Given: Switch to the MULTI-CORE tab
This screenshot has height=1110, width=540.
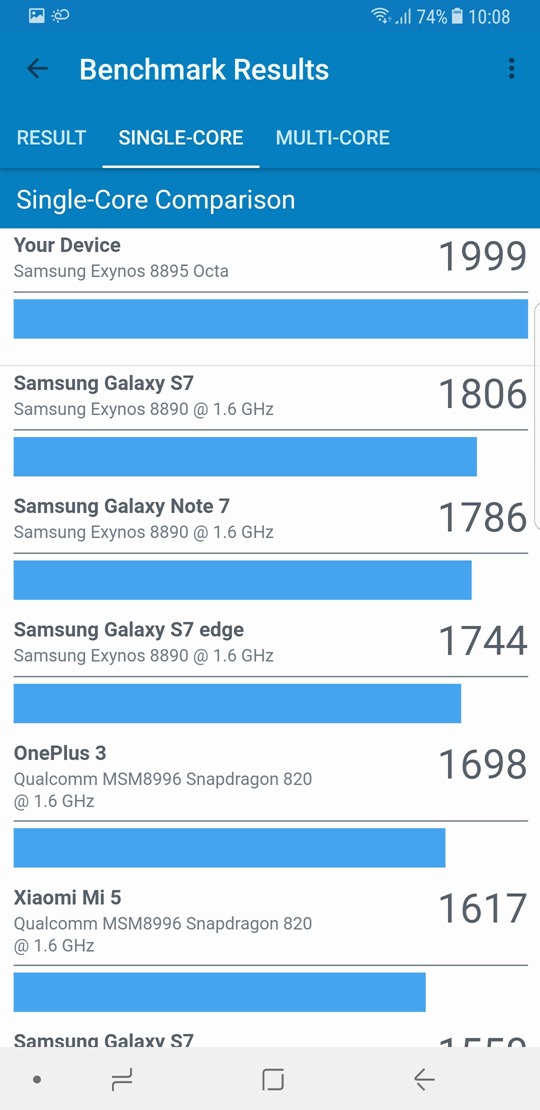Looking at the screenshot, I should tap(333, 137).
